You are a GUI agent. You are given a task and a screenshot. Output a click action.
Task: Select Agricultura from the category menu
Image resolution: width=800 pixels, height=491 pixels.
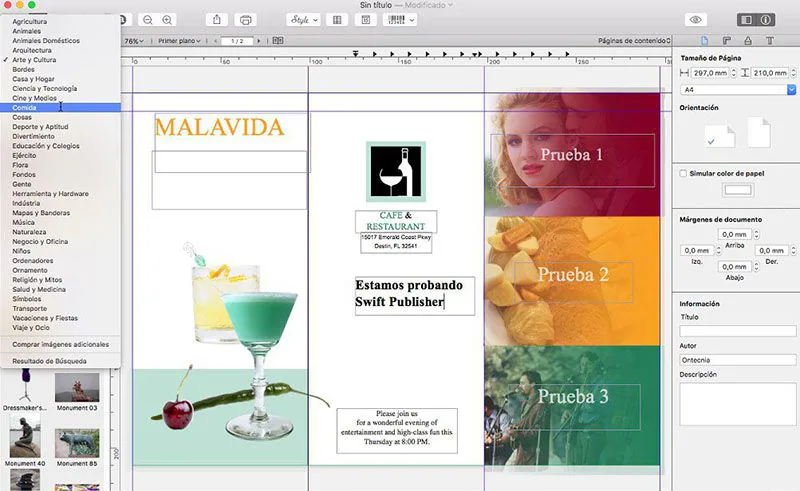point(60,22)
